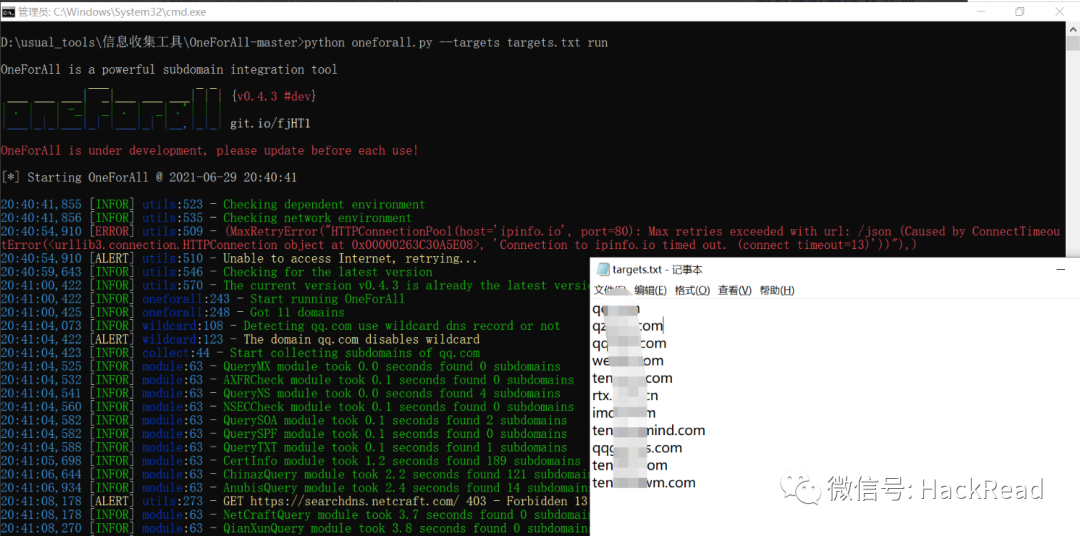Open the 查看(V) menu in Notepad
Viewport: 1080px width, 536px height.
tap(734, 291)
